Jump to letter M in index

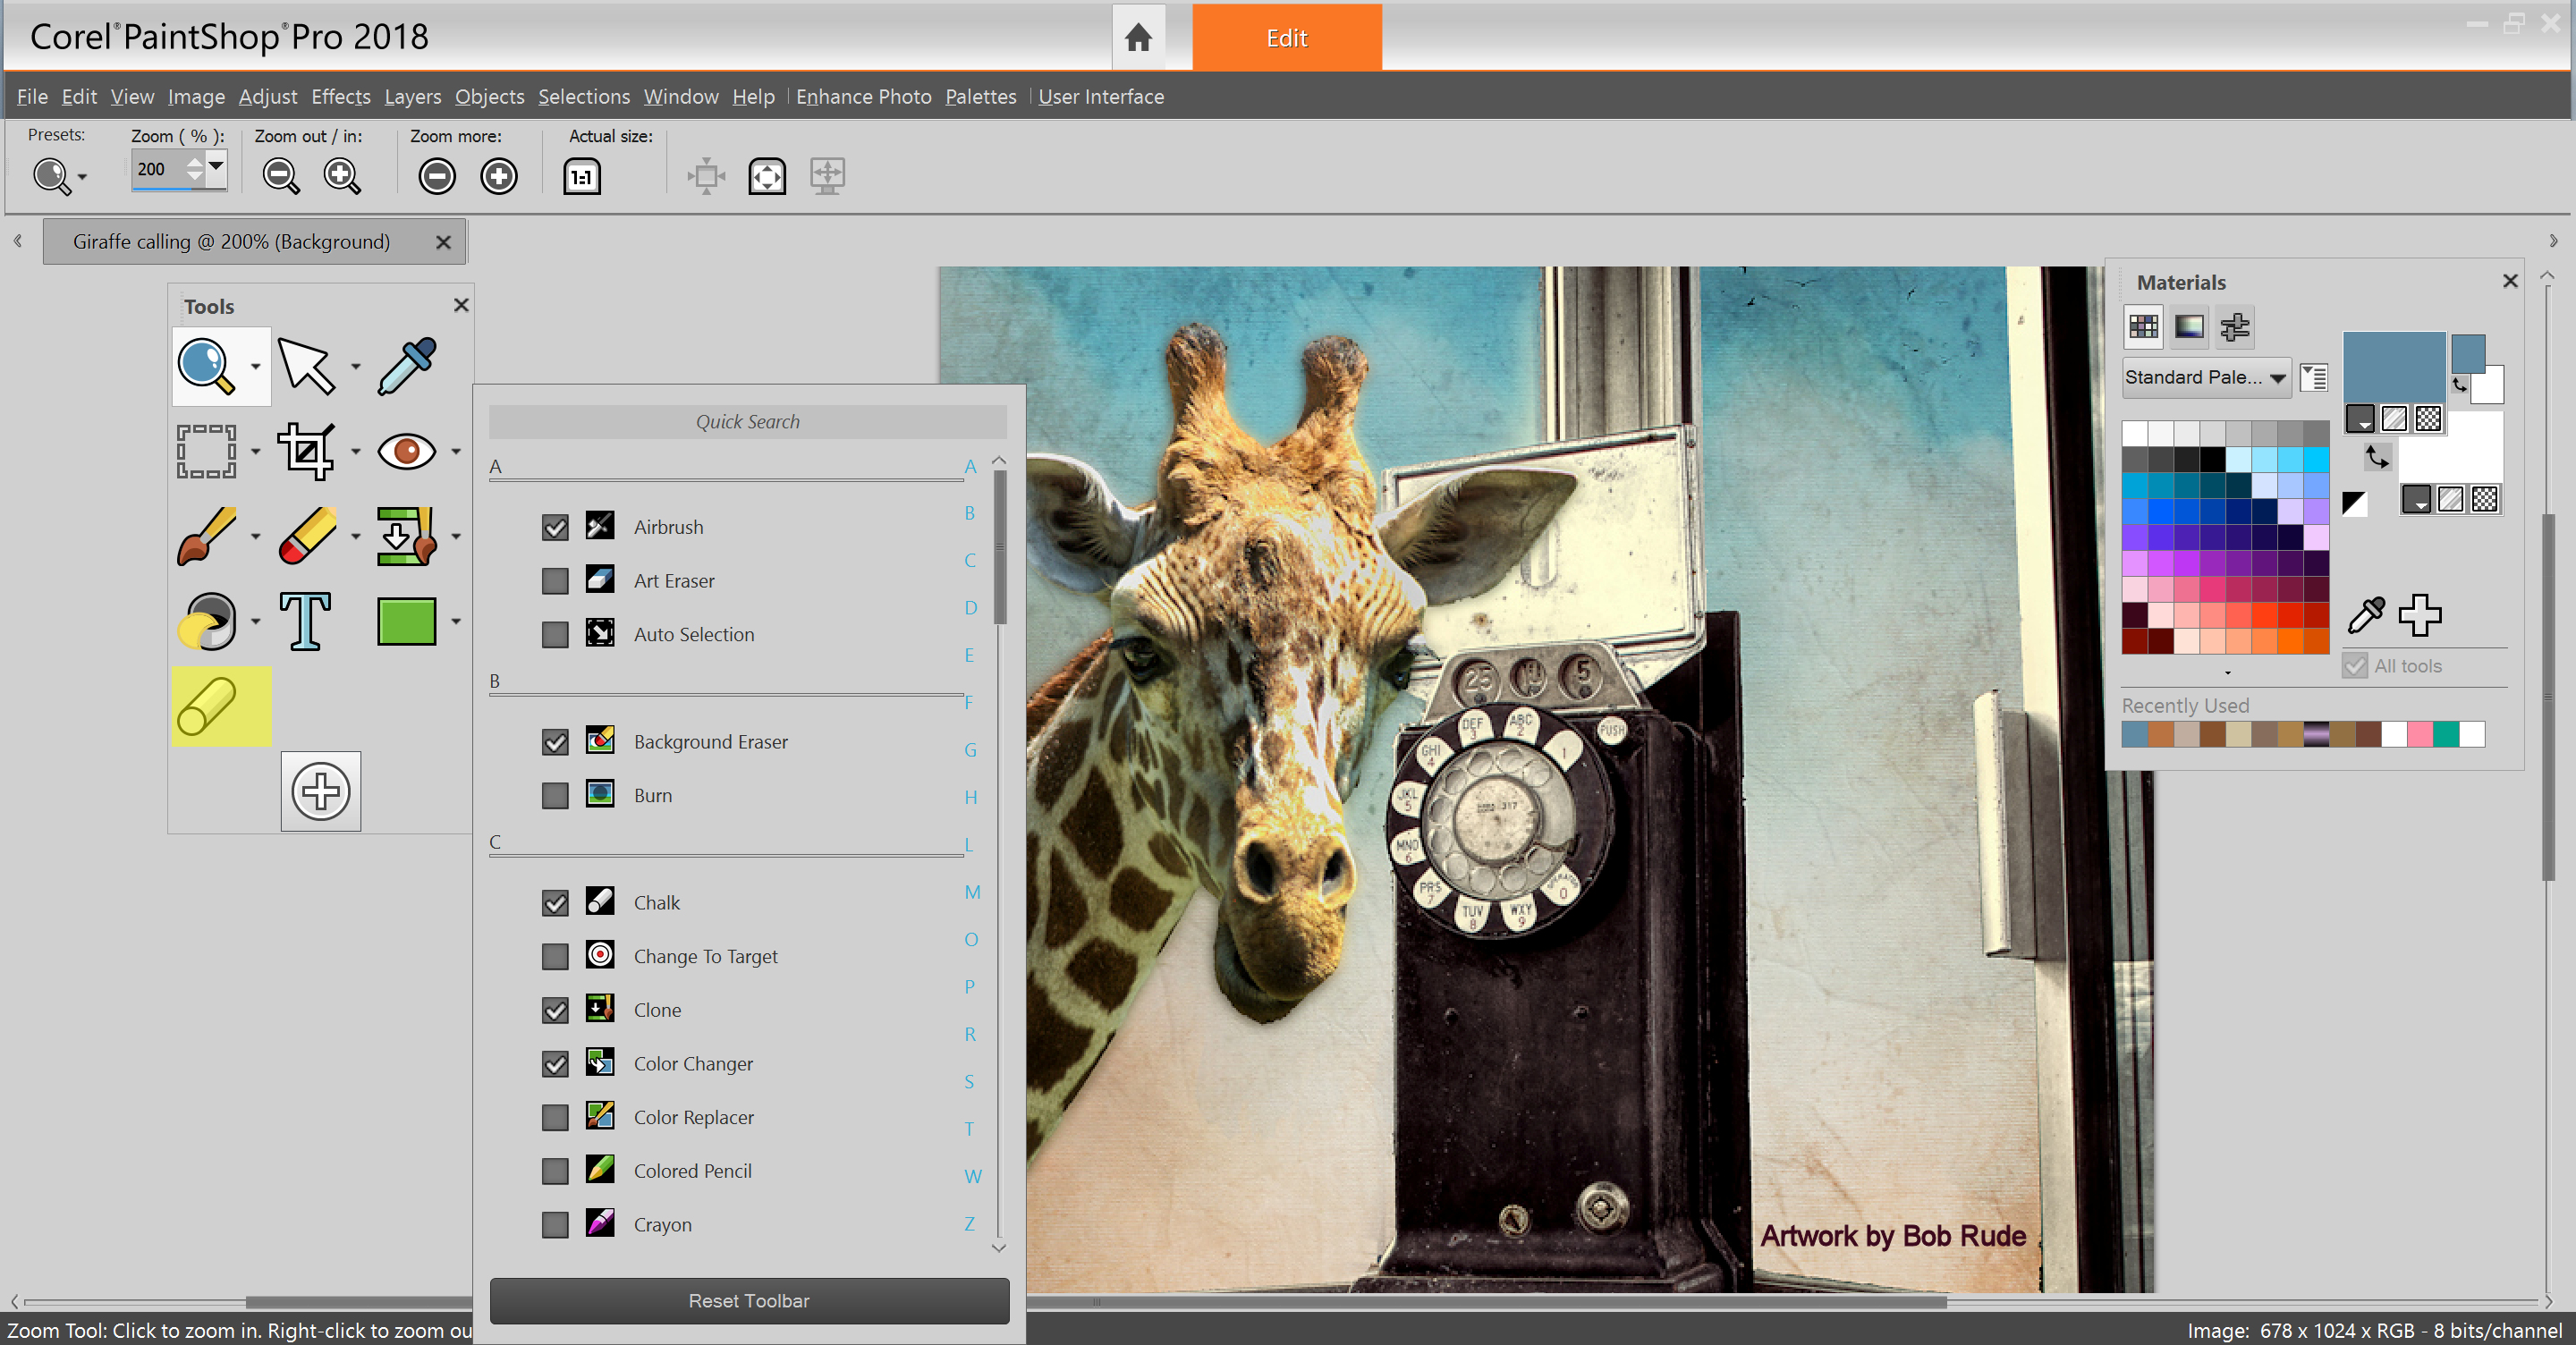pos(972,892)
